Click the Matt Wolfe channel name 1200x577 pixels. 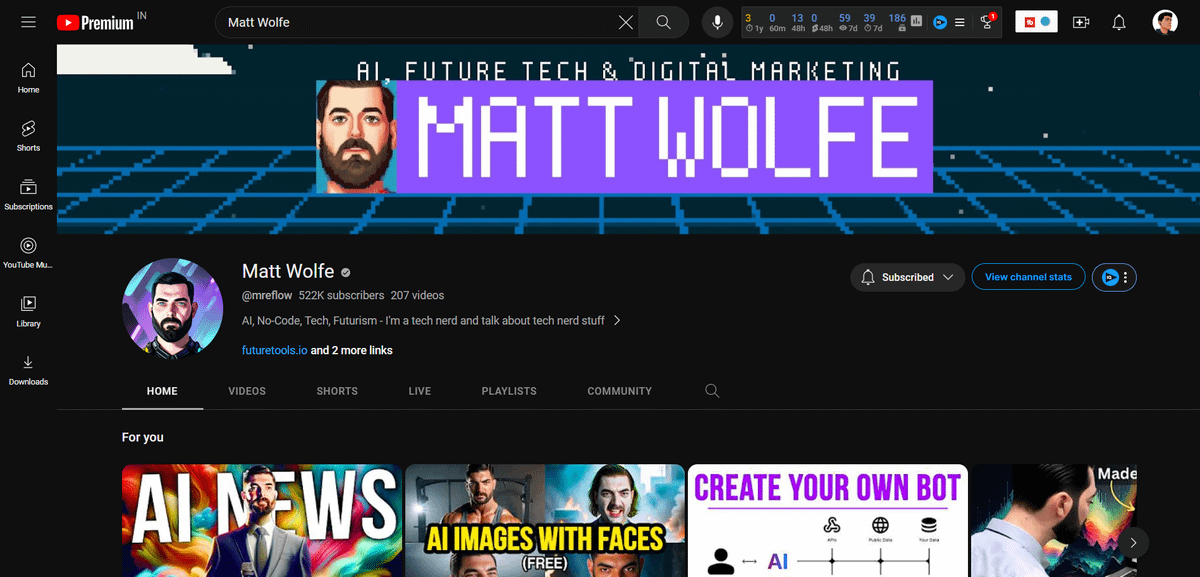[x=288, y=271]
